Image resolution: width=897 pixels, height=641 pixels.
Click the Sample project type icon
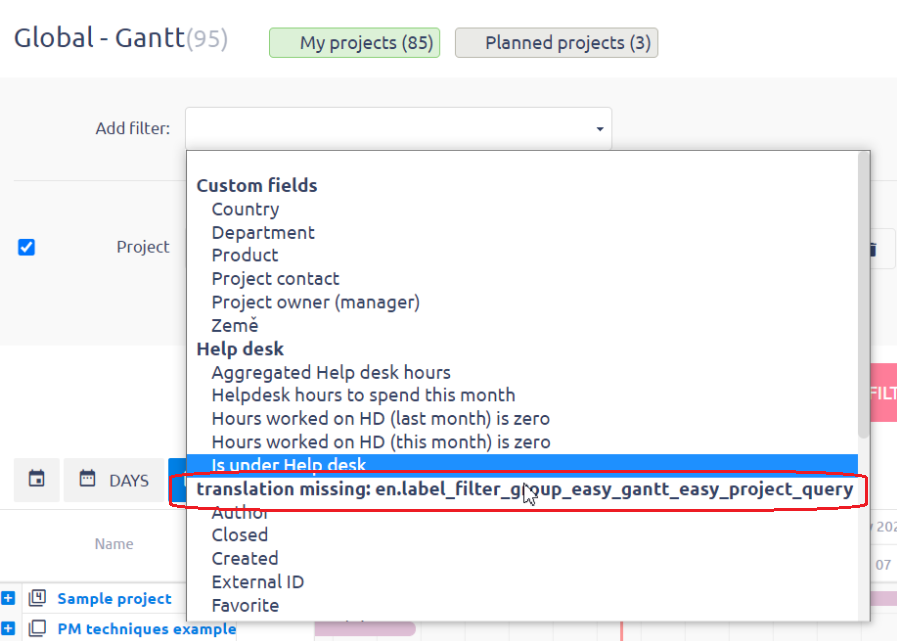pos(37,599)
